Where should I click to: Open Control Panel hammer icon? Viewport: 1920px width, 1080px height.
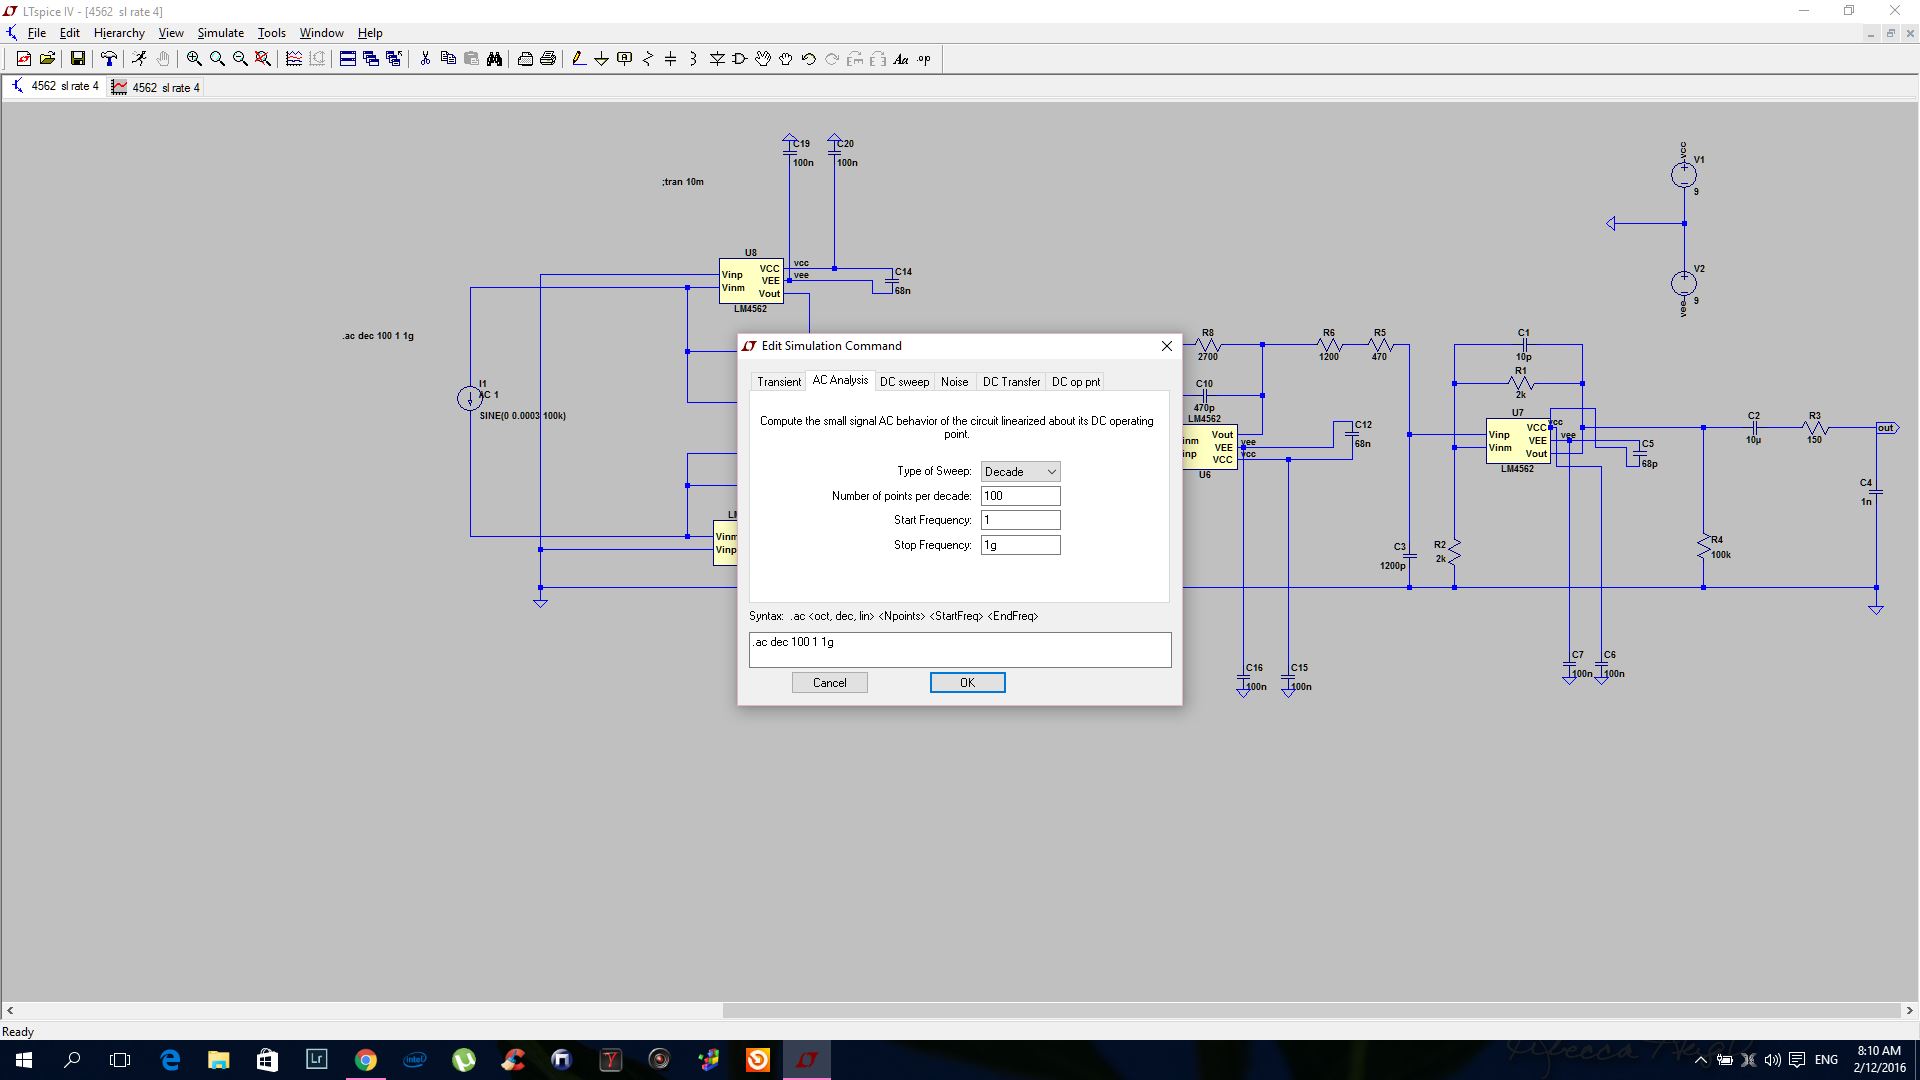point(109,59)
